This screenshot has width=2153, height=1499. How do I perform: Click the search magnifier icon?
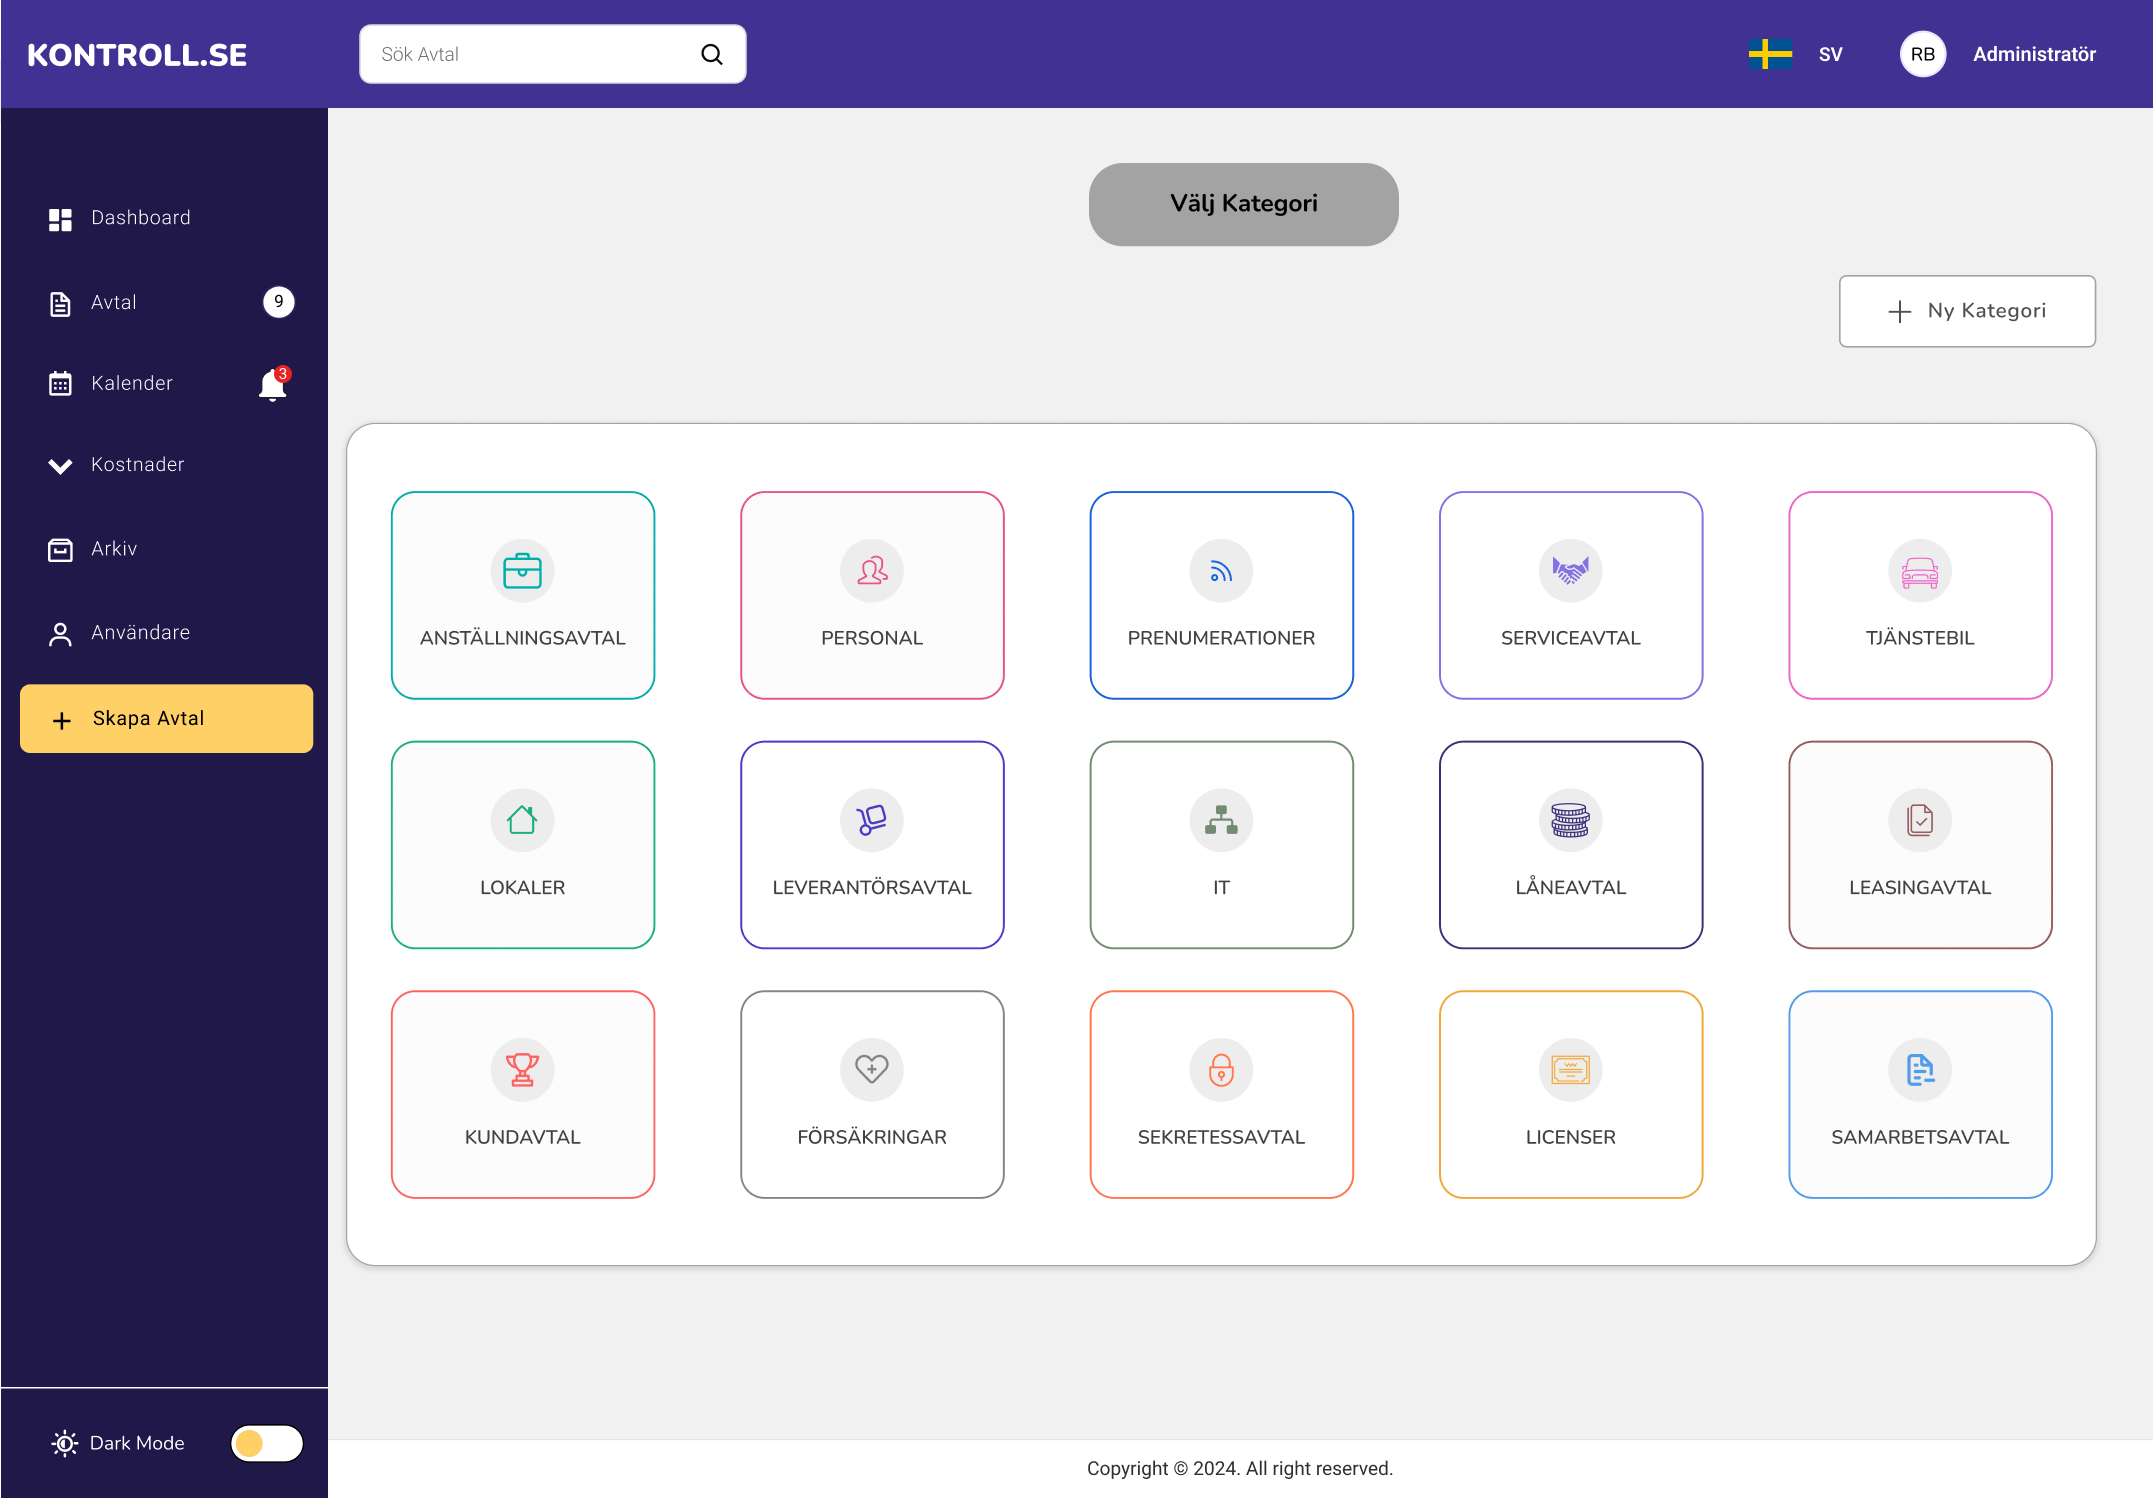pos(711,54)
